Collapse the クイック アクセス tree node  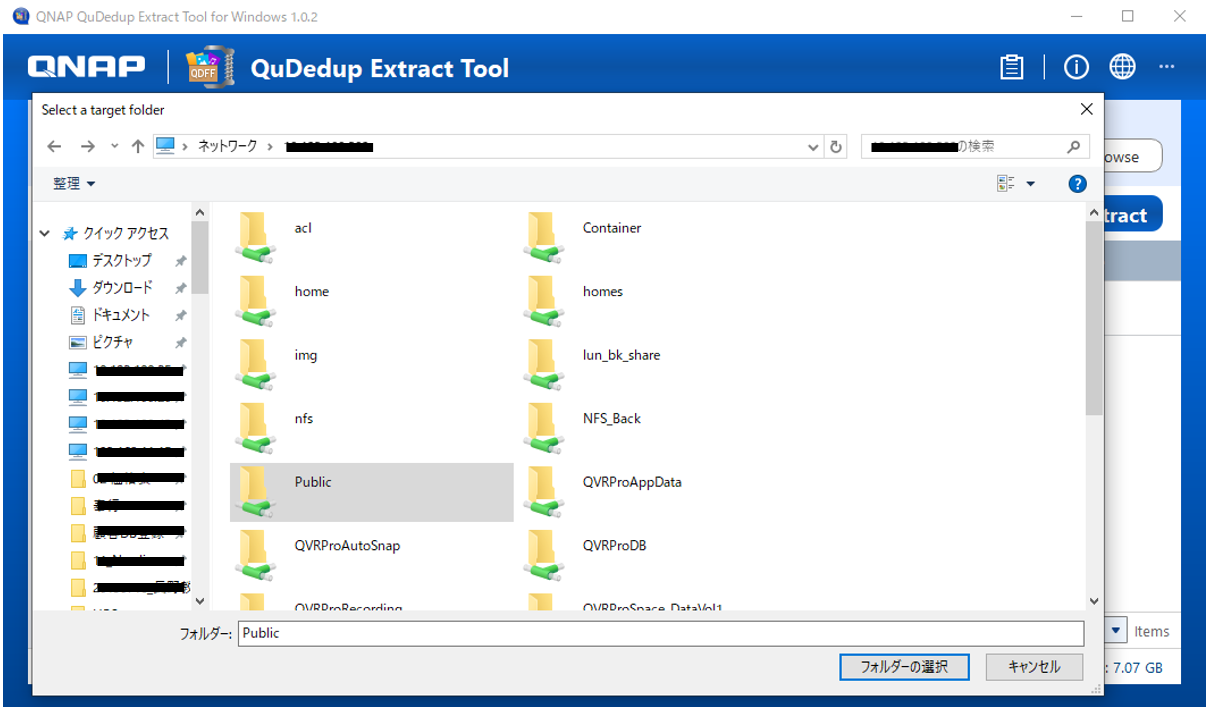(45, 233)
